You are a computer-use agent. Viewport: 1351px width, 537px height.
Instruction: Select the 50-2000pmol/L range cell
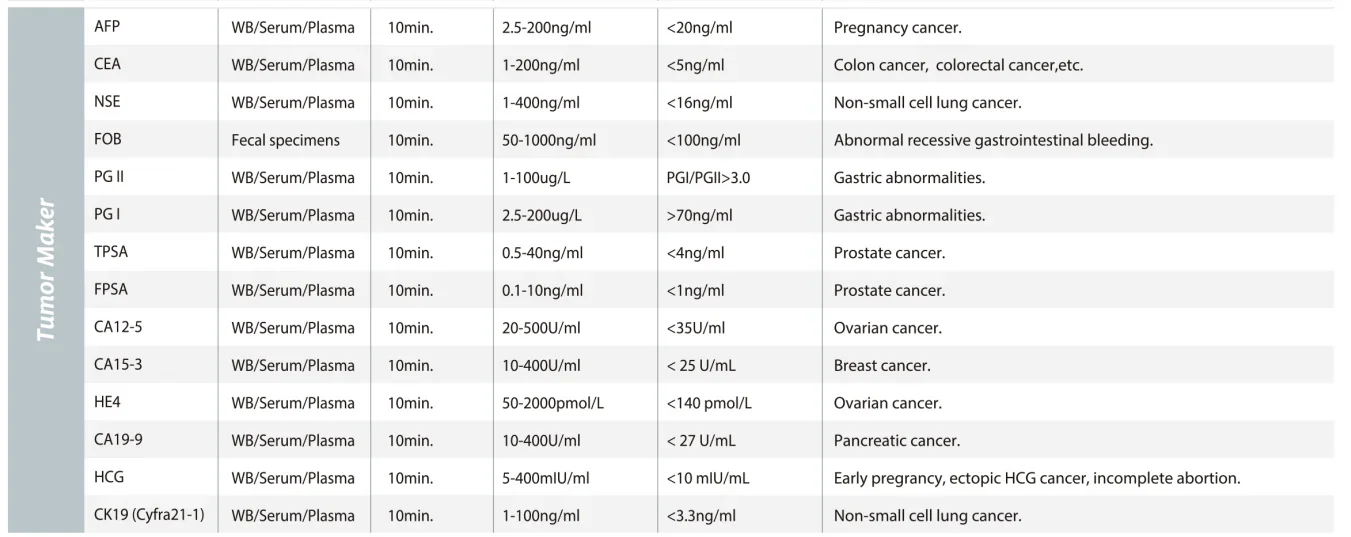point(552,403)
